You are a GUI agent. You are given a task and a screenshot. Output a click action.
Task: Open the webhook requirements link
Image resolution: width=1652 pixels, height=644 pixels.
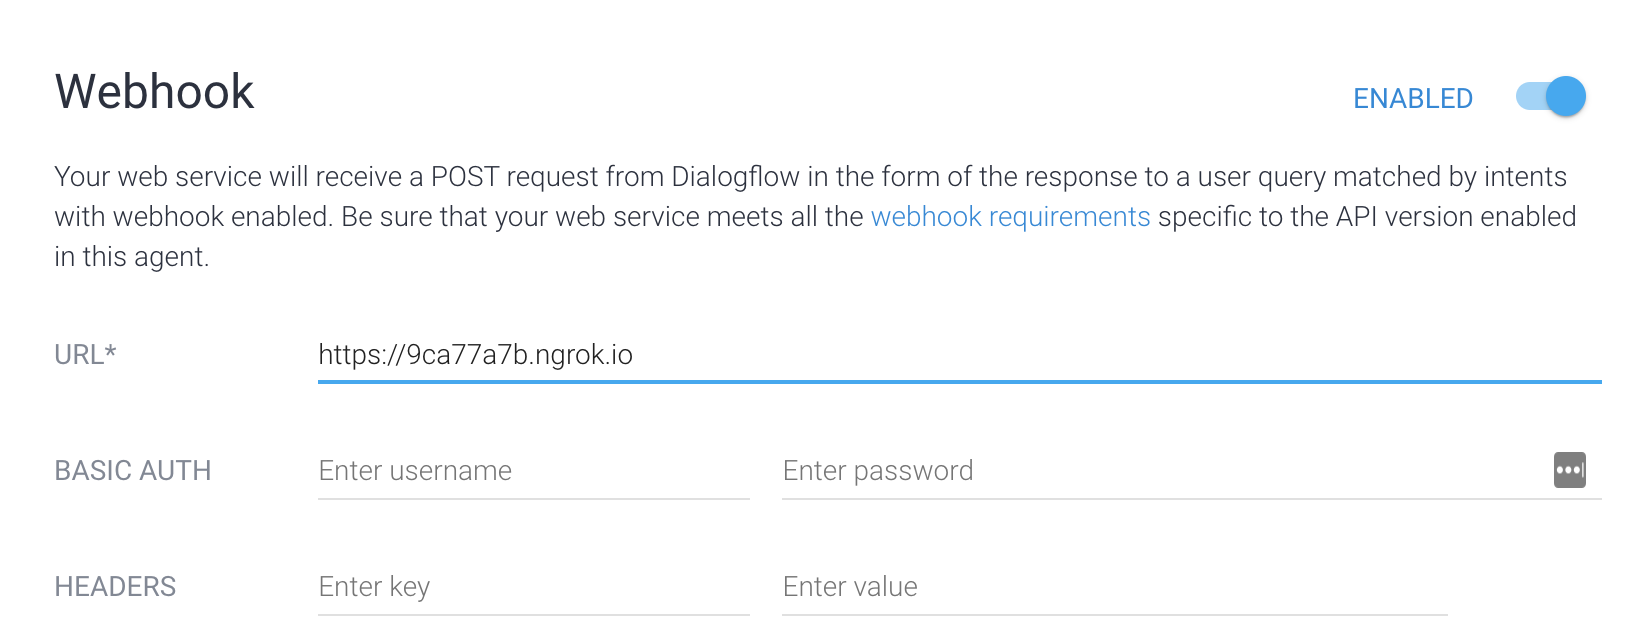[1010, 217]
